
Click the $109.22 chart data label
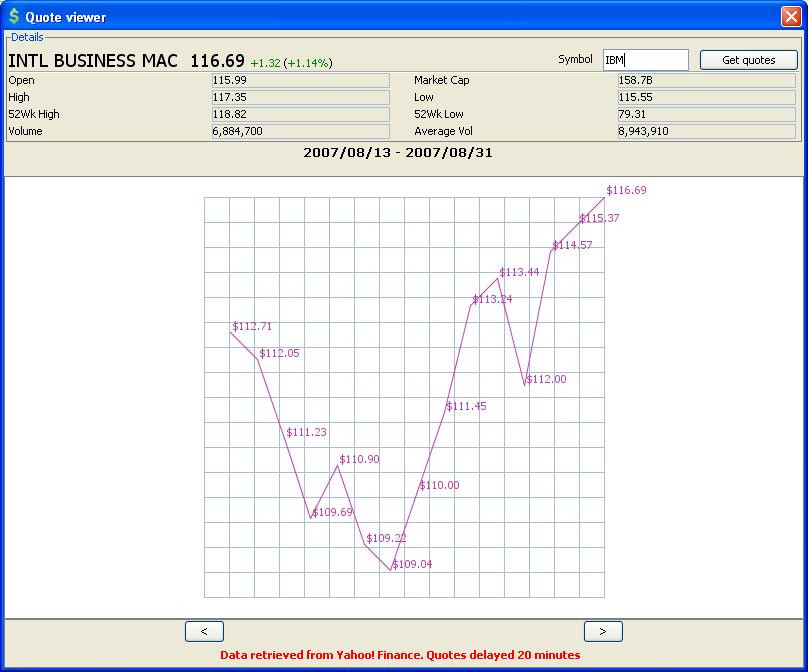[x=386, y=539]
